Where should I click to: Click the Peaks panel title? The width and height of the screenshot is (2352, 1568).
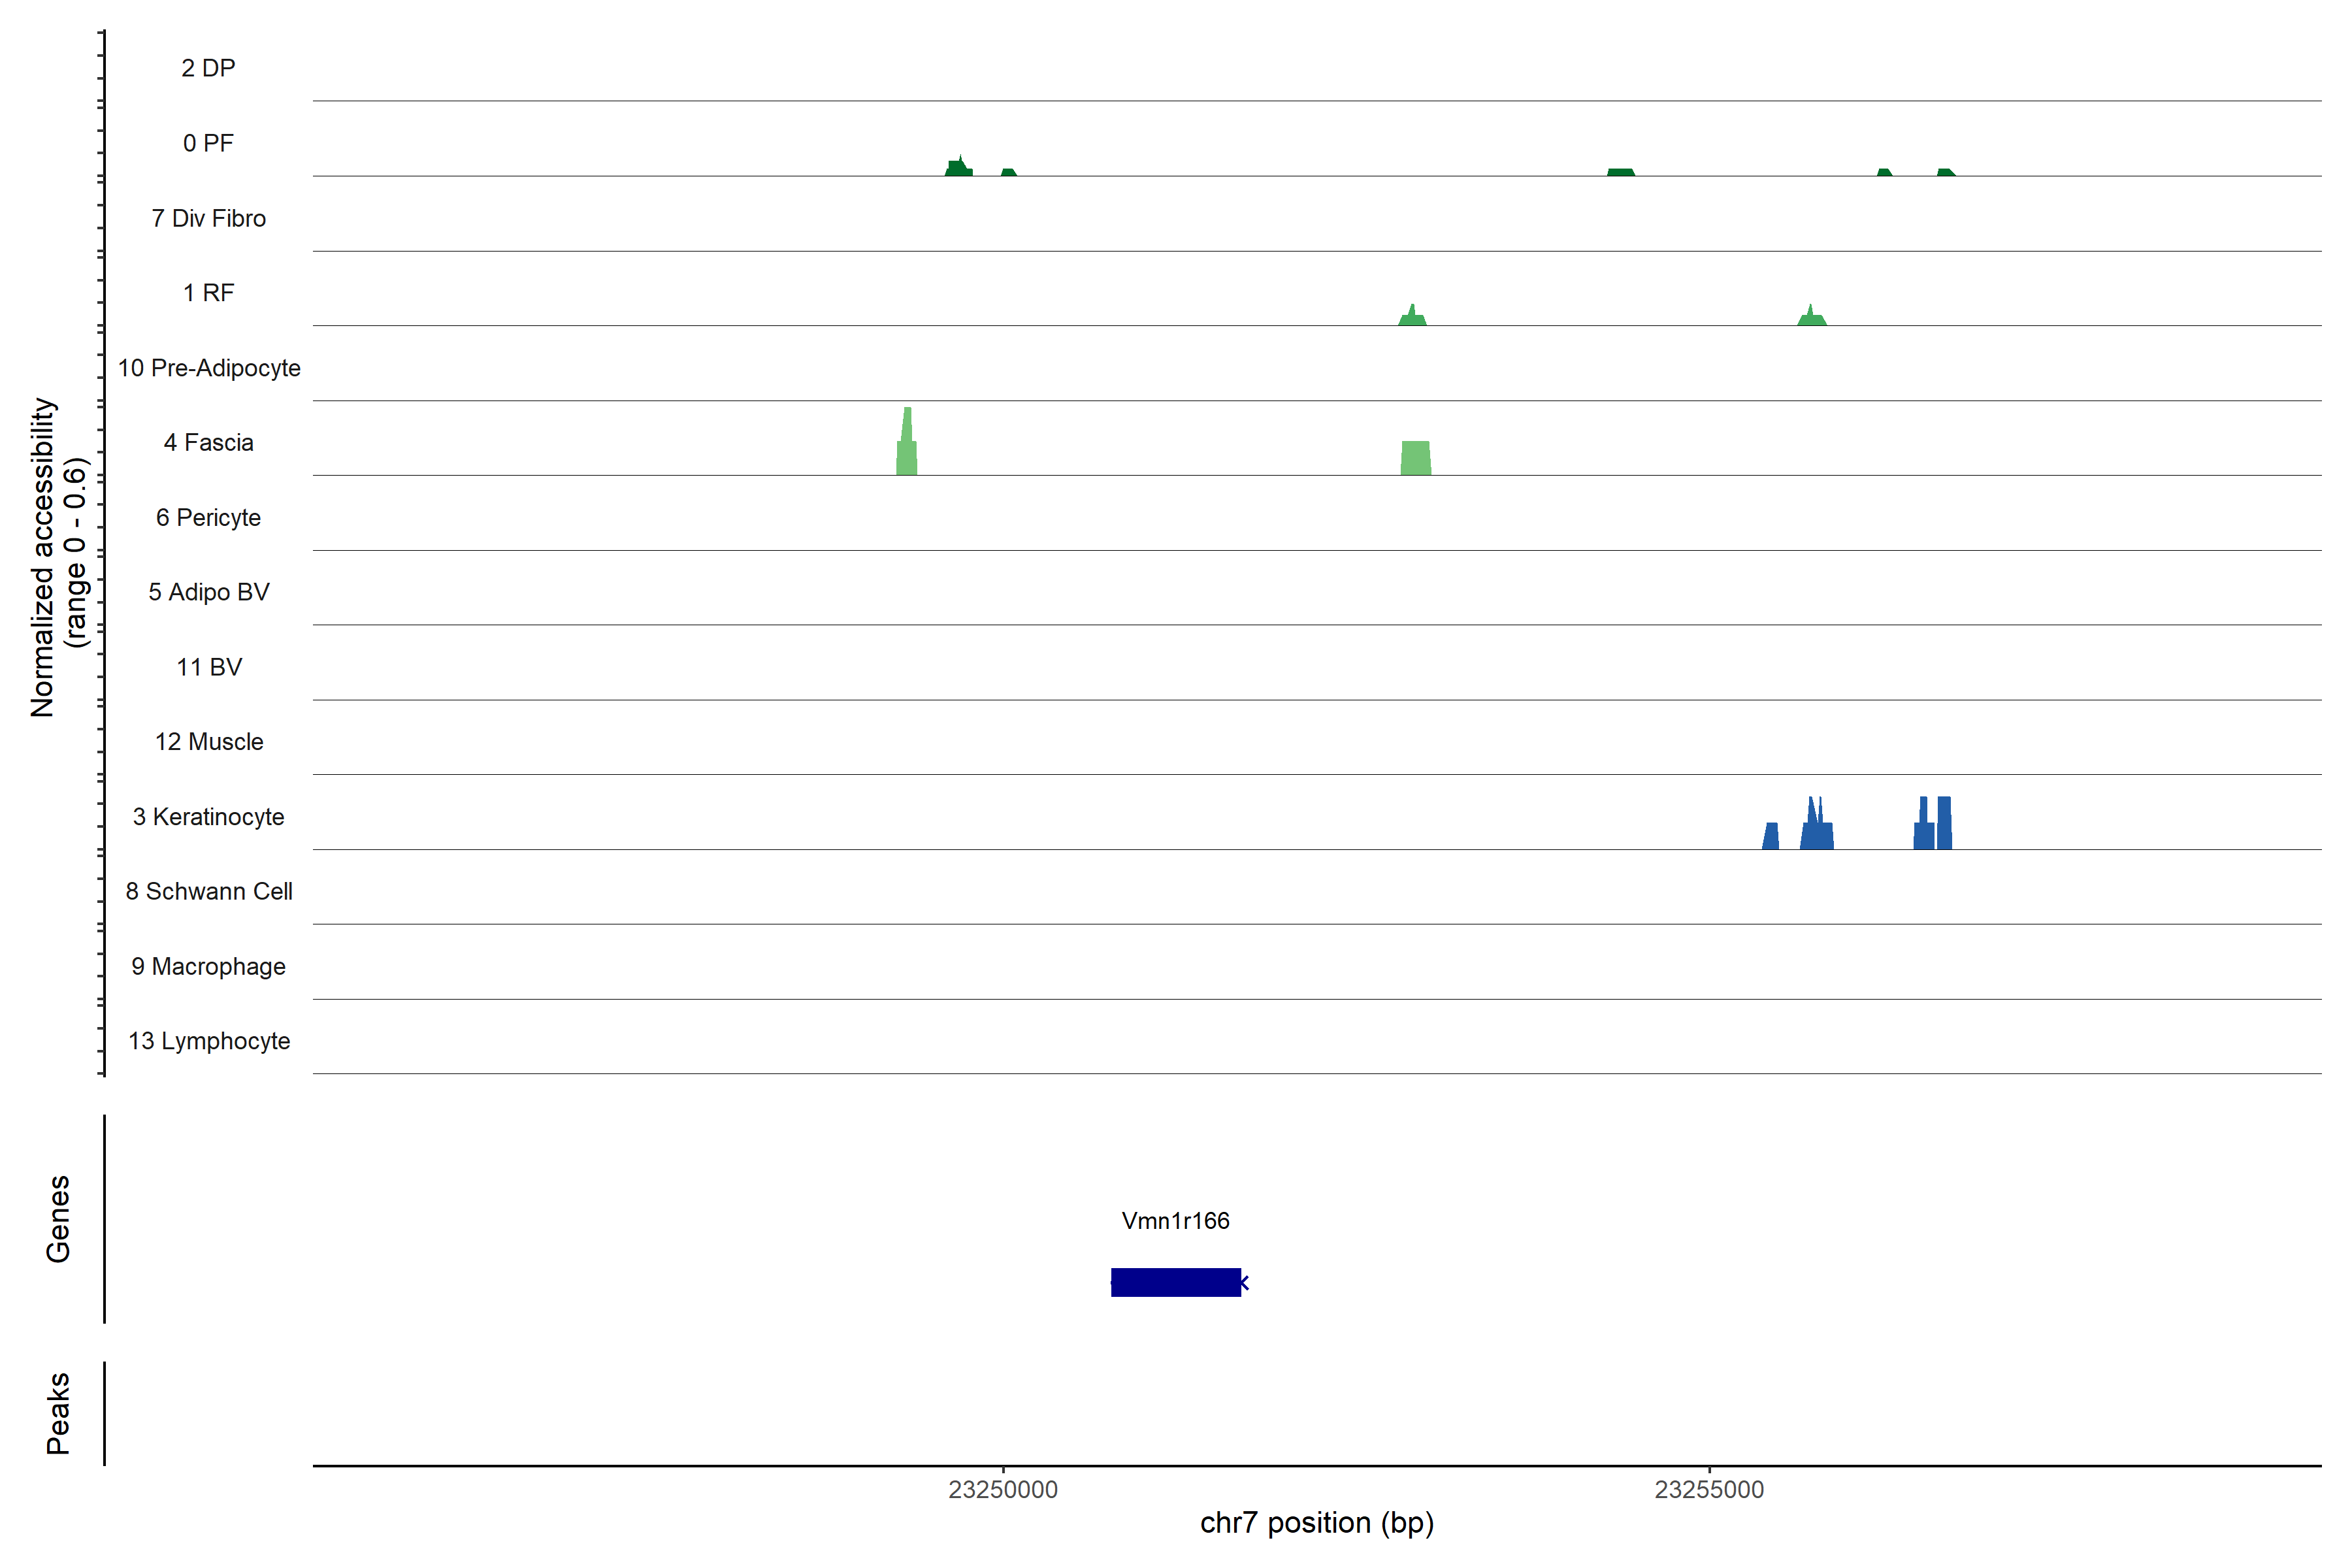tap(58, 1412)
